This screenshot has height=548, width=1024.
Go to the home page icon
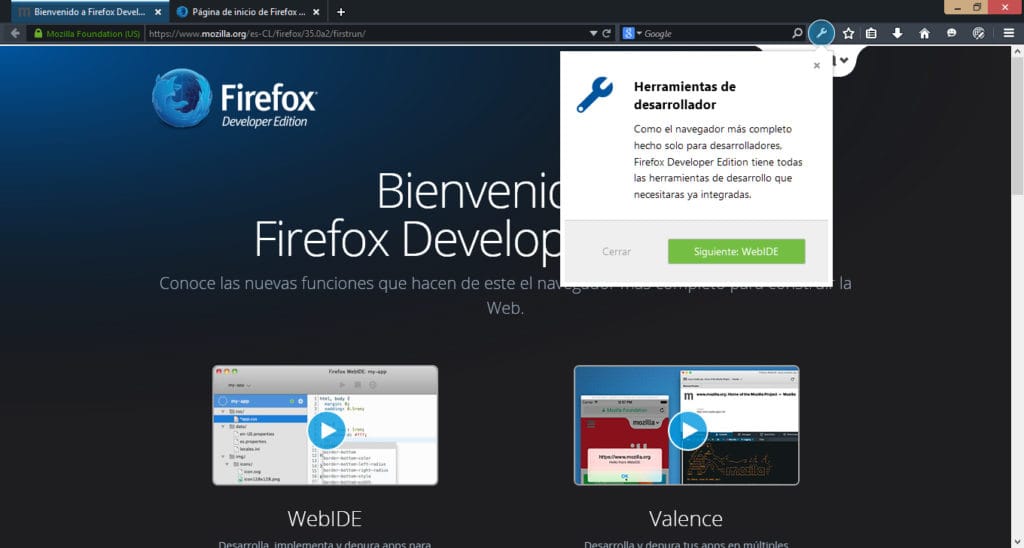tap(924, 33)
